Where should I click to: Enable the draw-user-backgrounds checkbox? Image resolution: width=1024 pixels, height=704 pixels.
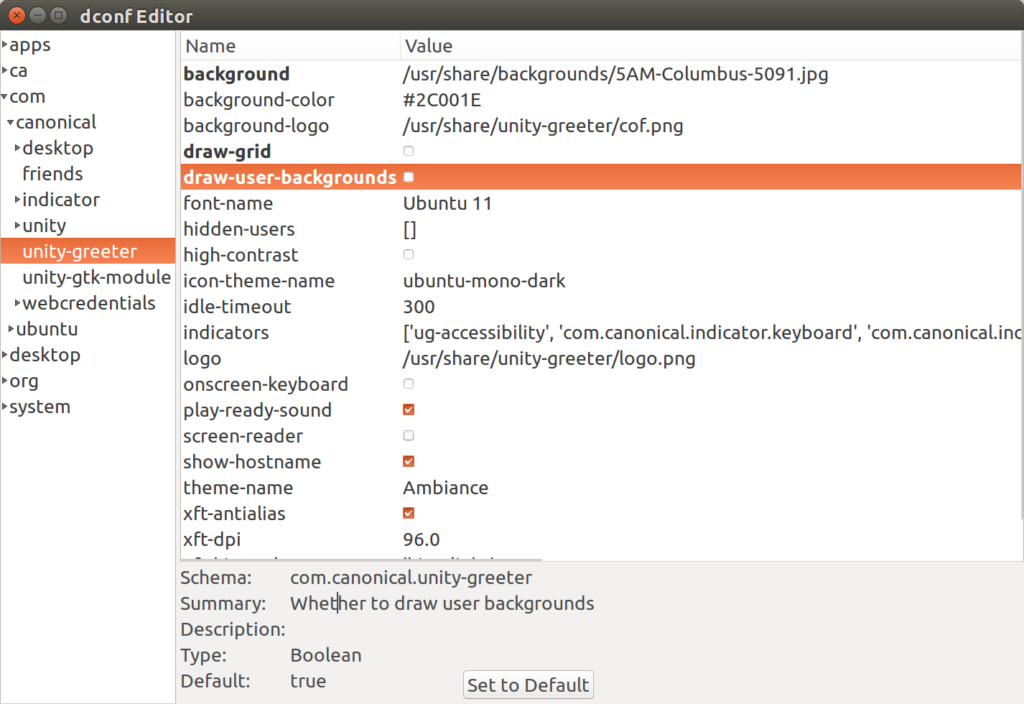coord(409,177)
